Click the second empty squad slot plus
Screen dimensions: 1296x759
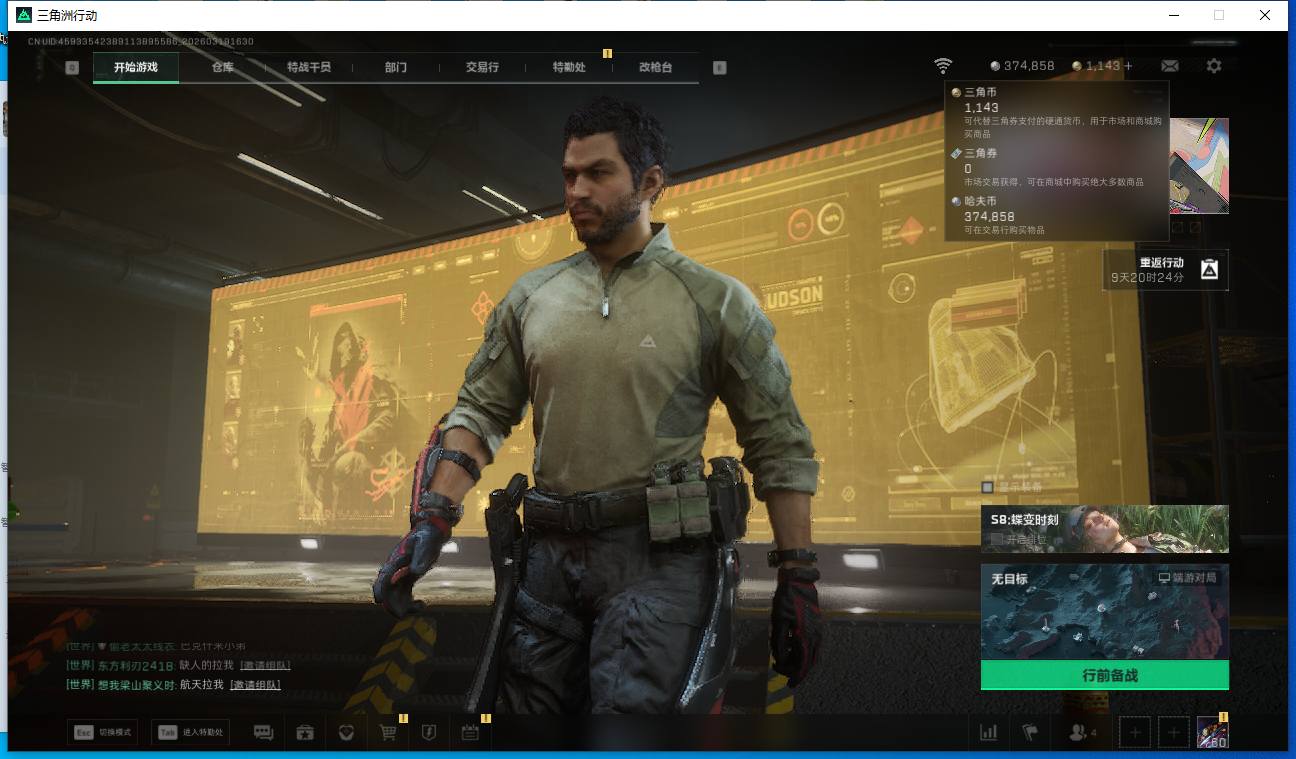[1174, 733]
